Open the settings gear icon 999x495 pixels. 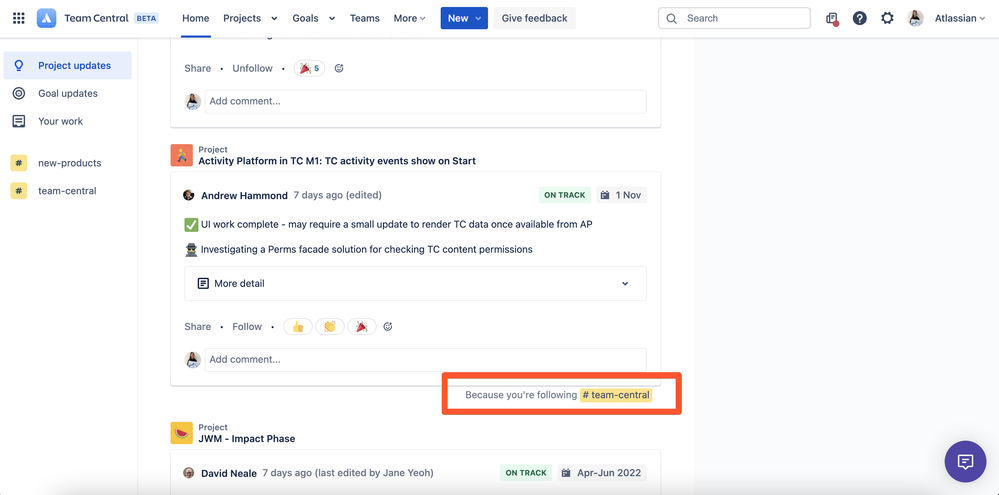tap(888, 18)
